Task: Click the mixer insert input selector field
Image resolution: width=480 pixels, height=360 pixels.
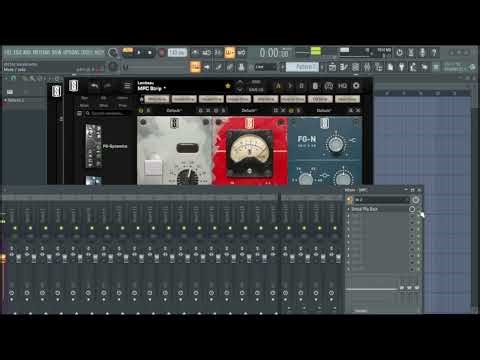Action: click(x=381, y=200)
